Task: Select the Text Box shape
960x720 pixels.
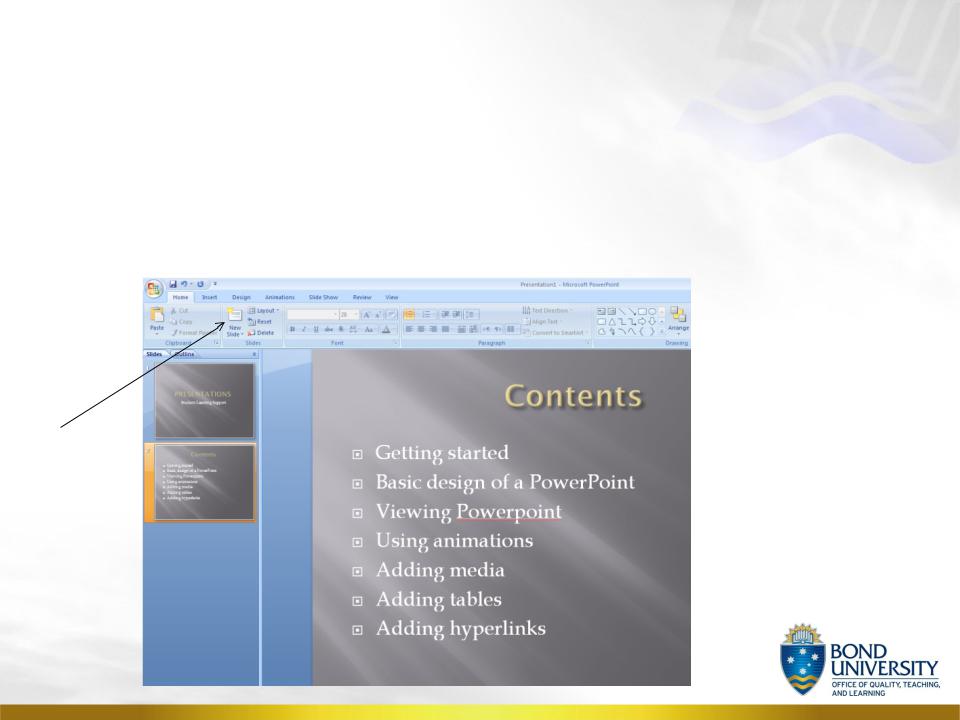Action: click(x=601, y=312)
